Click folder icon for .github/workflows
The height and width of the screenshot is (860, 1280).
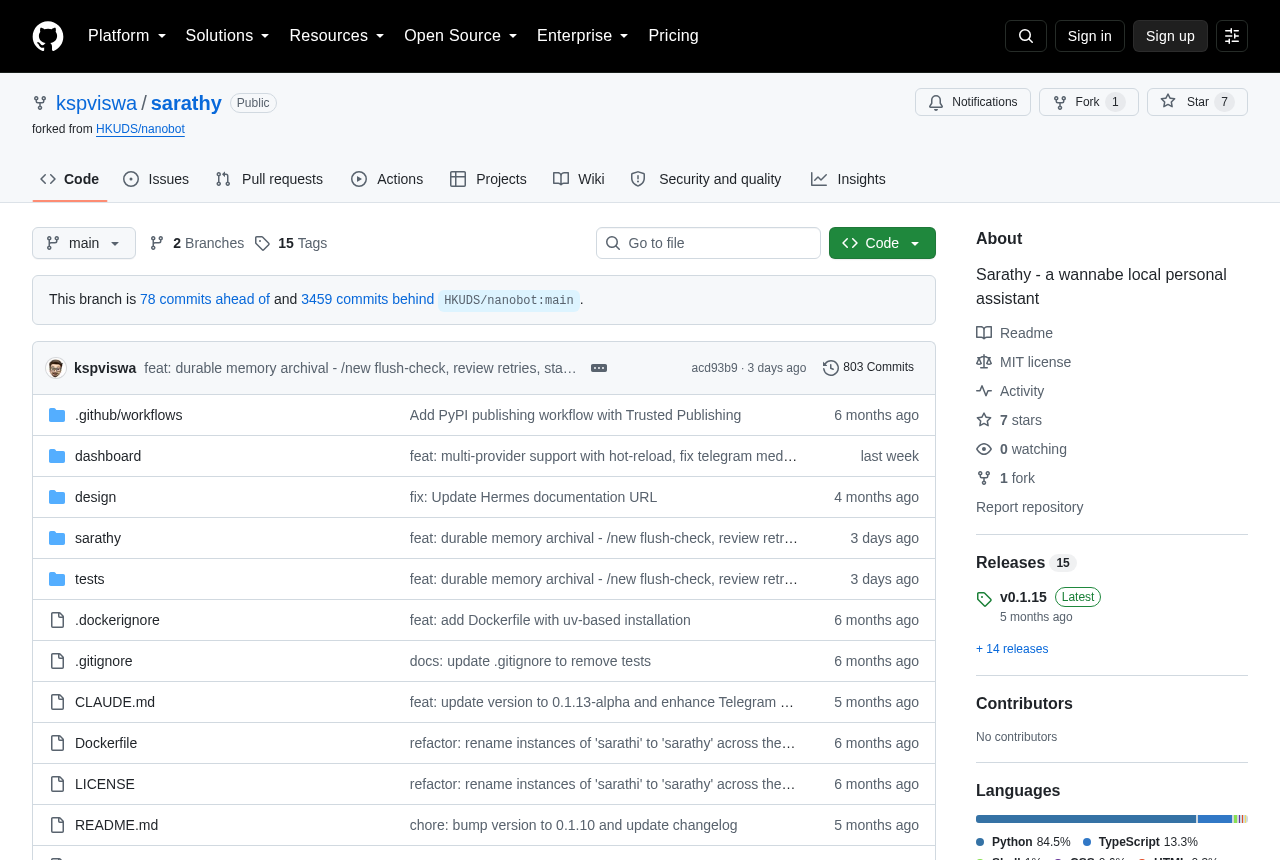point(57,415)
